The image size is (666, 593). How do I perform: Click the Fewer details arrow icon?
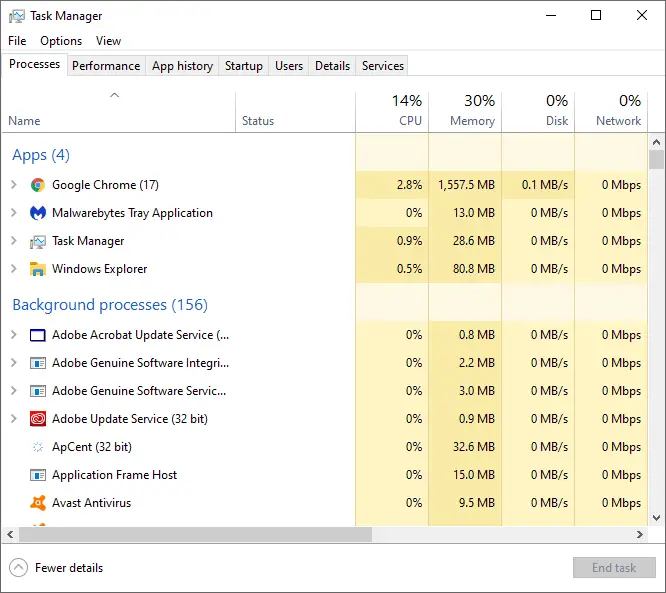pos(18,568)
